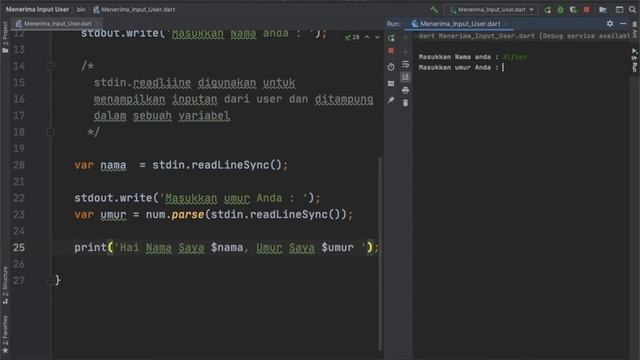
Task: Collapse the comment block at line 14
Action: point(51,66)
